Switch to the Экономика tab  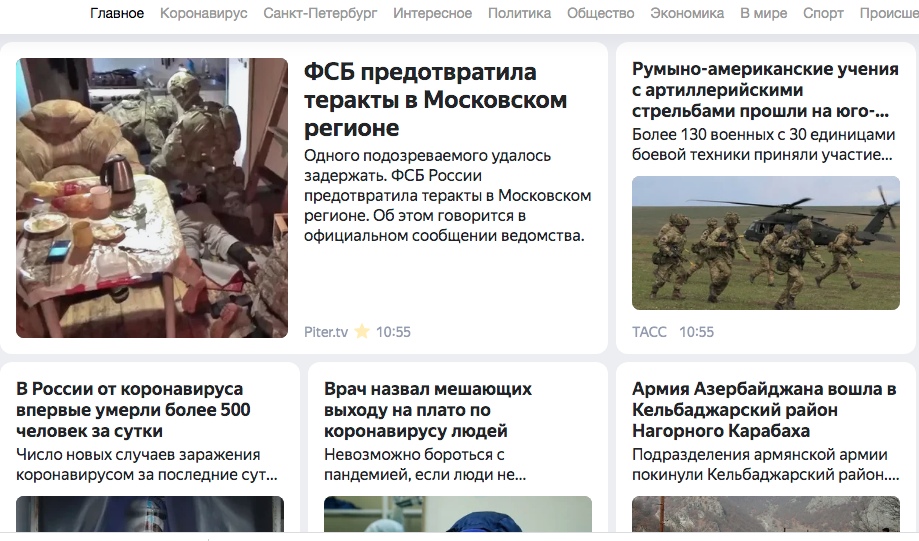click(687, 13)
